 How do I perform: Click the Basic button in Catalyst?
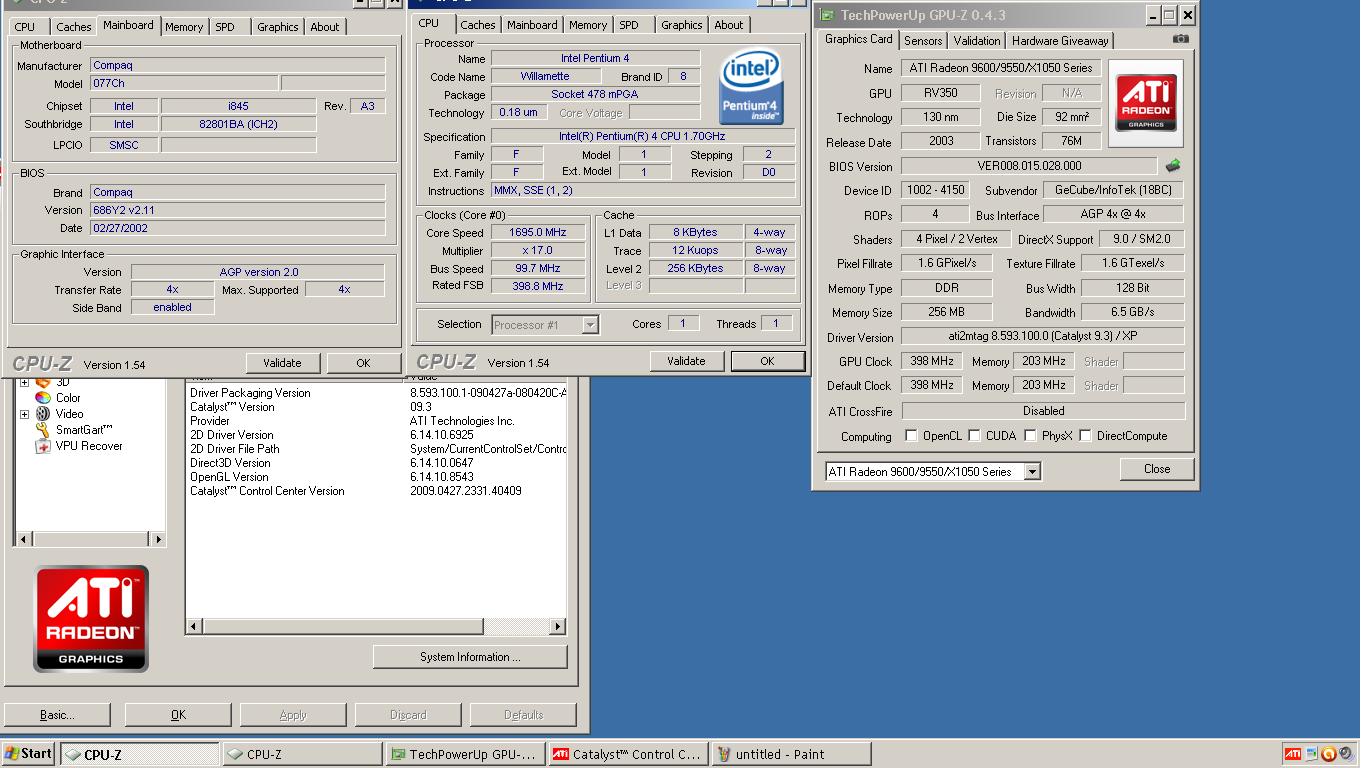click(x=57, y=715)
